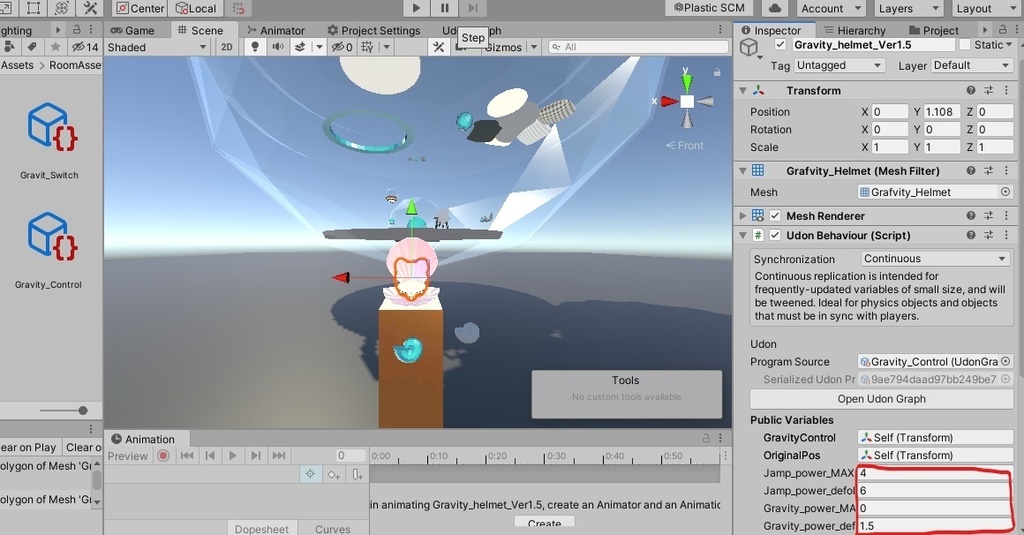Viewport: 1024px width, 535px height.
Task: Lock the left Project panel
Action: (76, 30)
